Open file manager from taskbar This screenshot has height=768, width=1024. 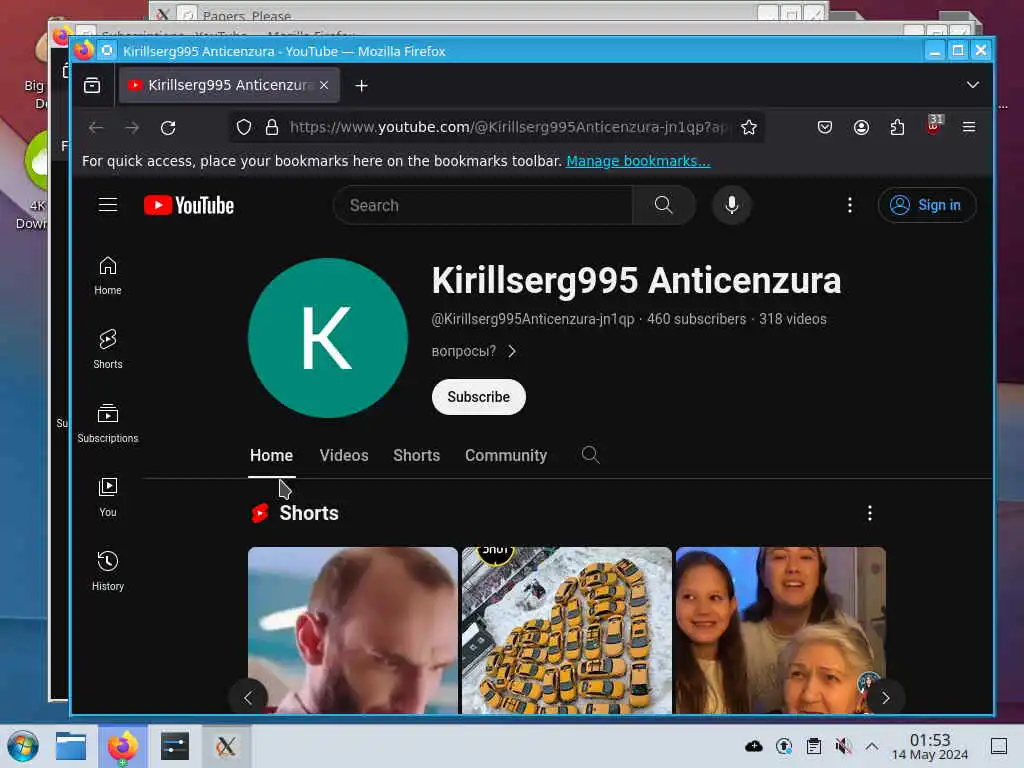coord(71,746)
